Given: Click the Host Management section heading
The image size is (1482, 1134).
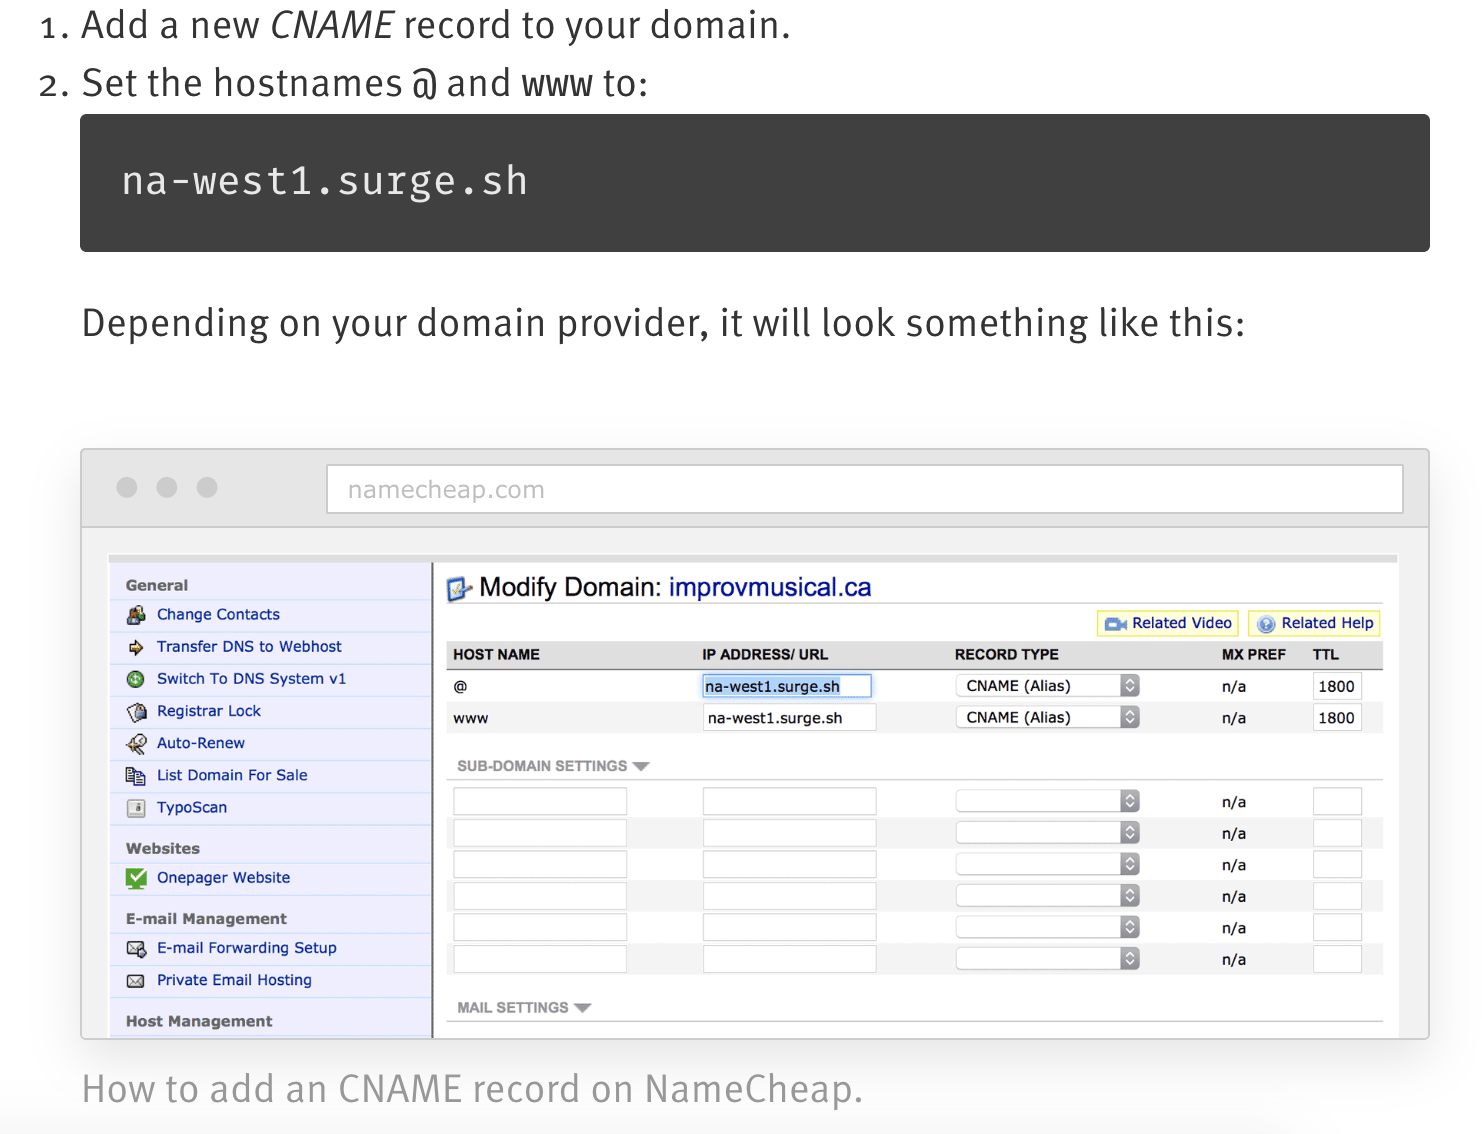Looking at the screenshot, I should click(199, 1021).
